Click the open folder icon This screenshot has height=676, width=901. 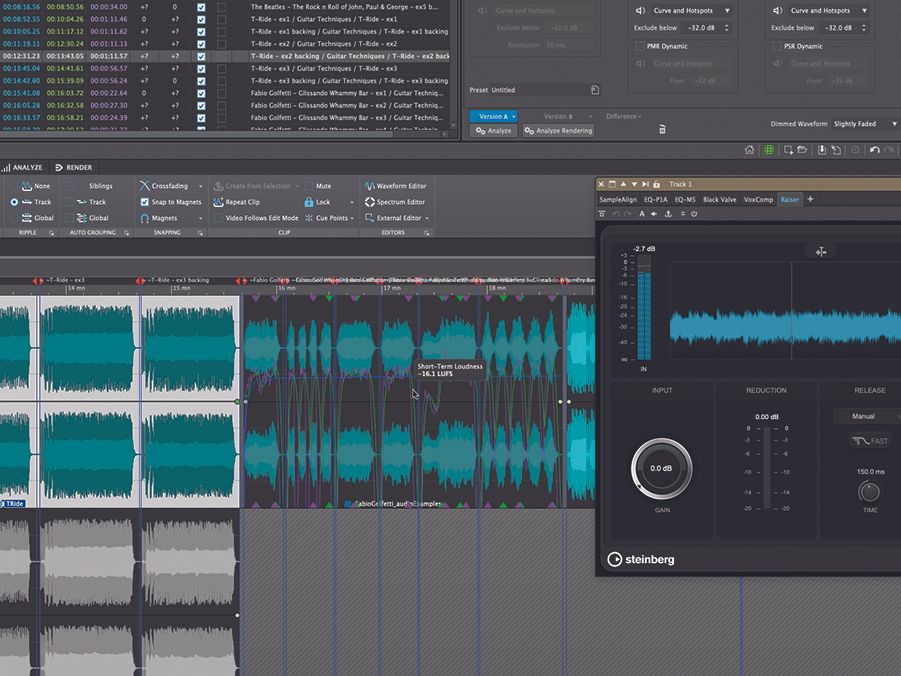click(x=802, y=150)
